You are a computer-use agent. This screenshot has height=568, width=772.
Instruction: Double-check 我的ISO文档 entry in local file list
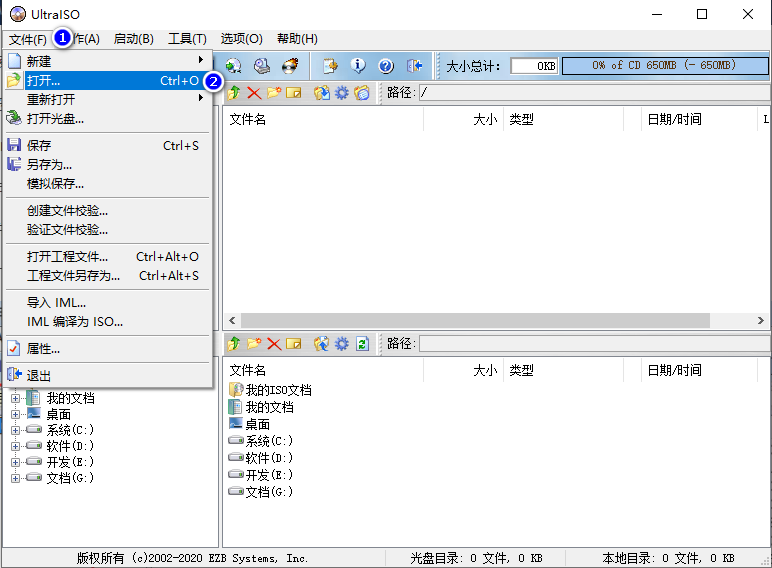[x=278, y=390]
